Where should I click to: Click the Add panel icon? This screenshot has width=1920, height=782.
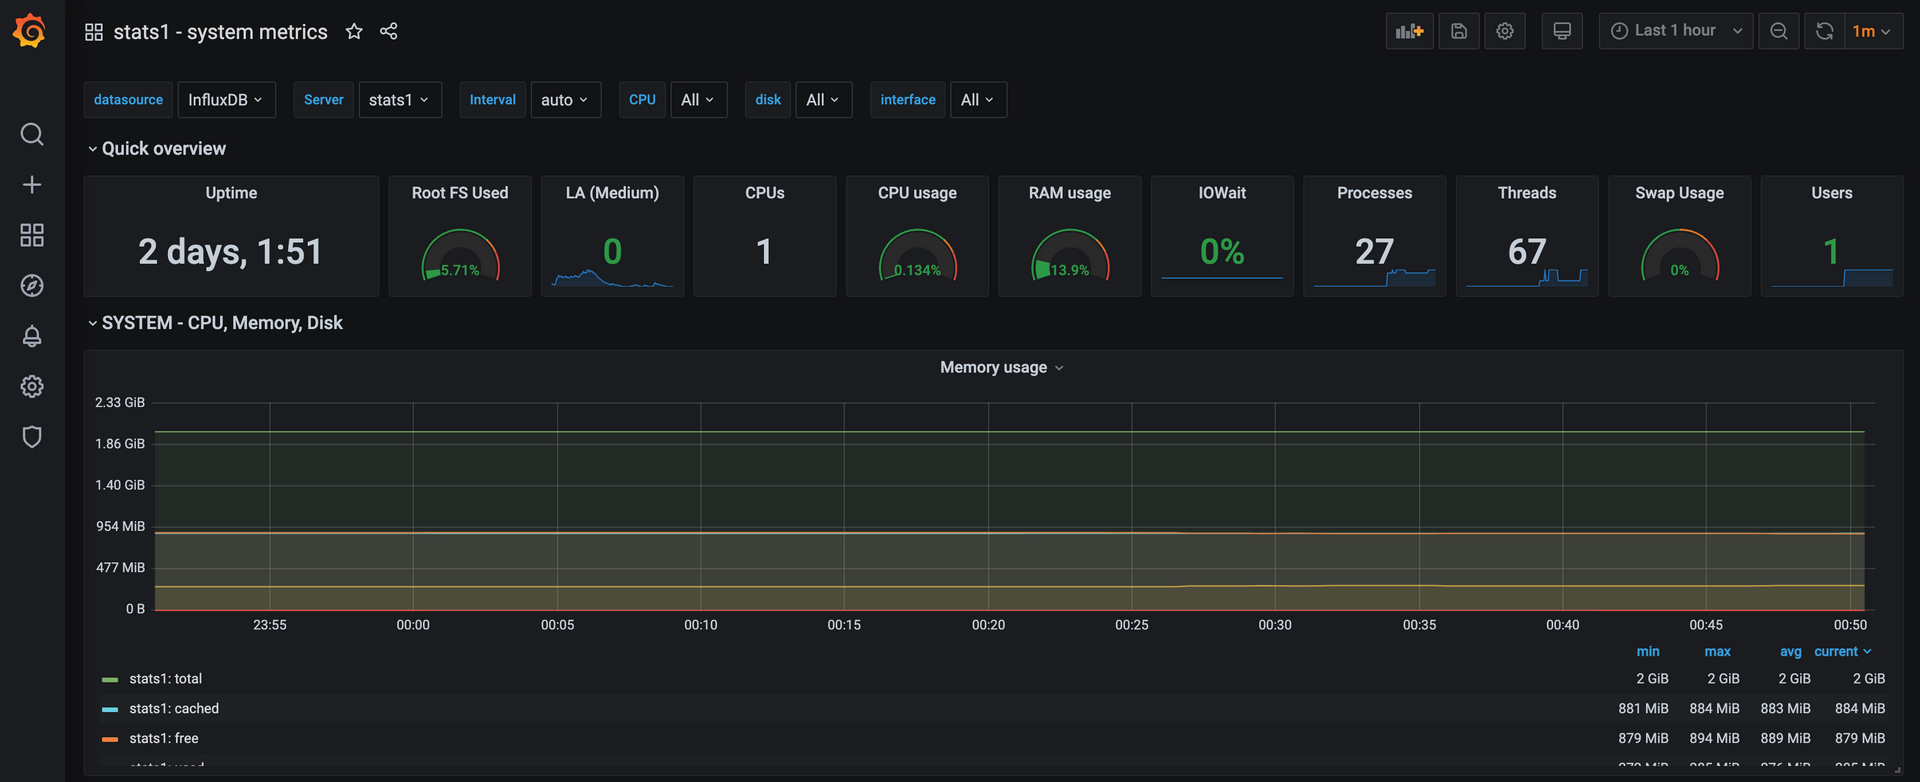click(1409, 31)
